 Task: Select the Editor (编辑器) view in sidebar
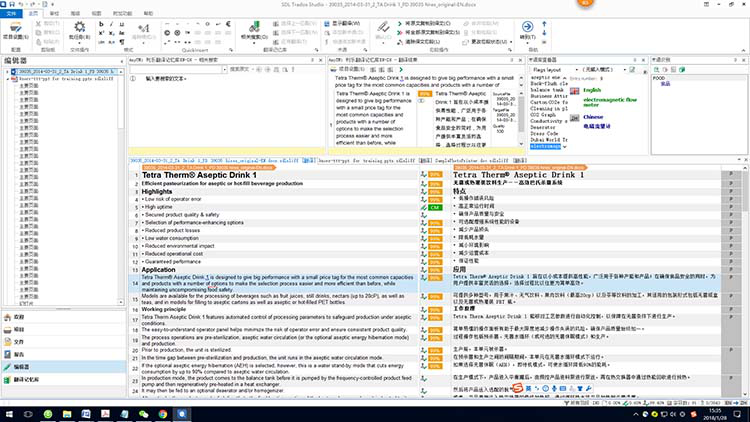[63, 366]
